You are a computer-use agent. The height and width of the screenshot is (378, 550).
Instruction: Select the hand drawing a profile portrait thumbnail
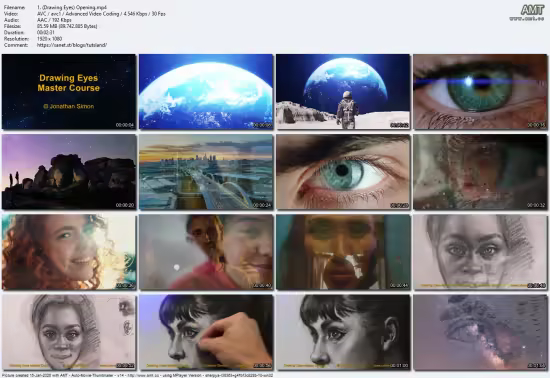(x=206, y=332)
